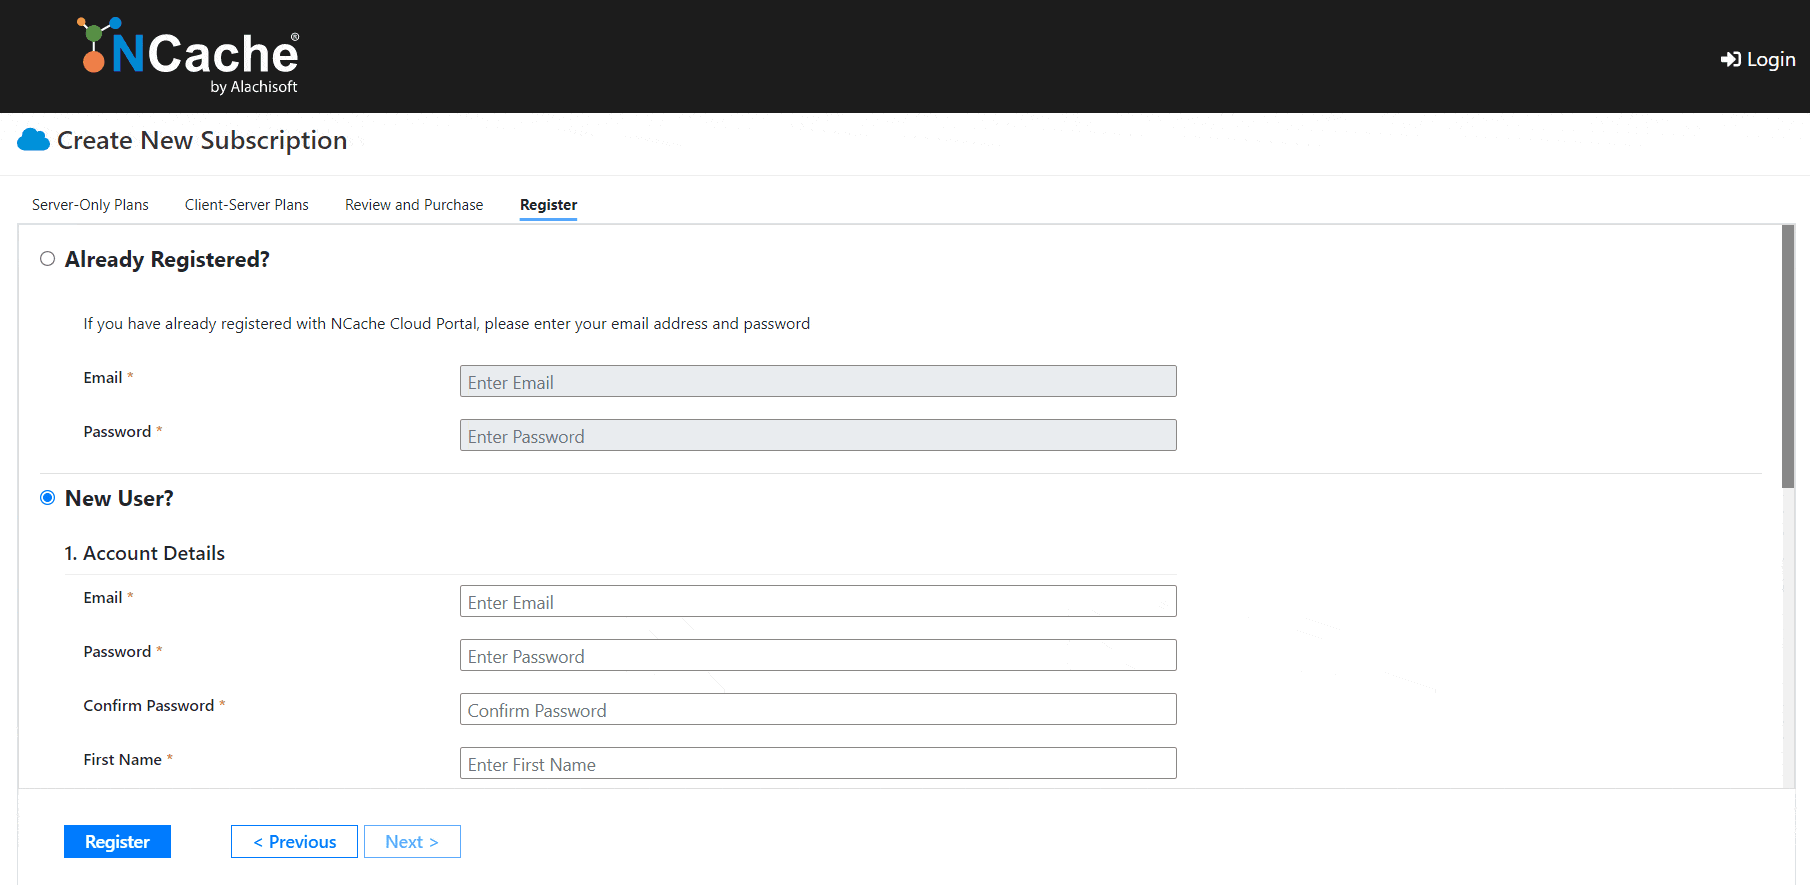Click the Already Registered Password field
This screenshot has width=1810, height=885.
(x=818, y=435)
